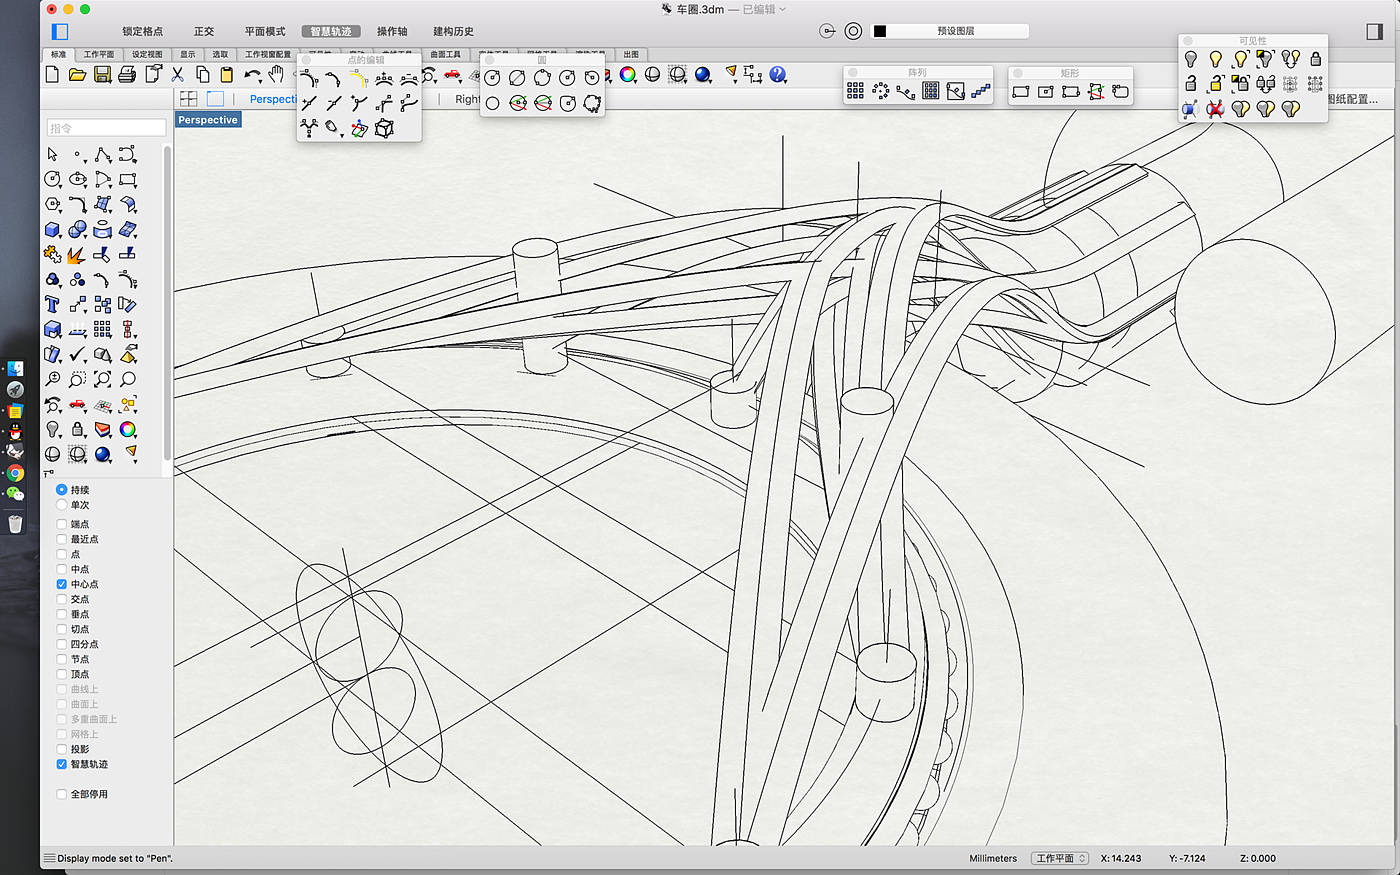Uncheck the 中心点 snap checkbox
The image size is (1400, 875).
62,584
